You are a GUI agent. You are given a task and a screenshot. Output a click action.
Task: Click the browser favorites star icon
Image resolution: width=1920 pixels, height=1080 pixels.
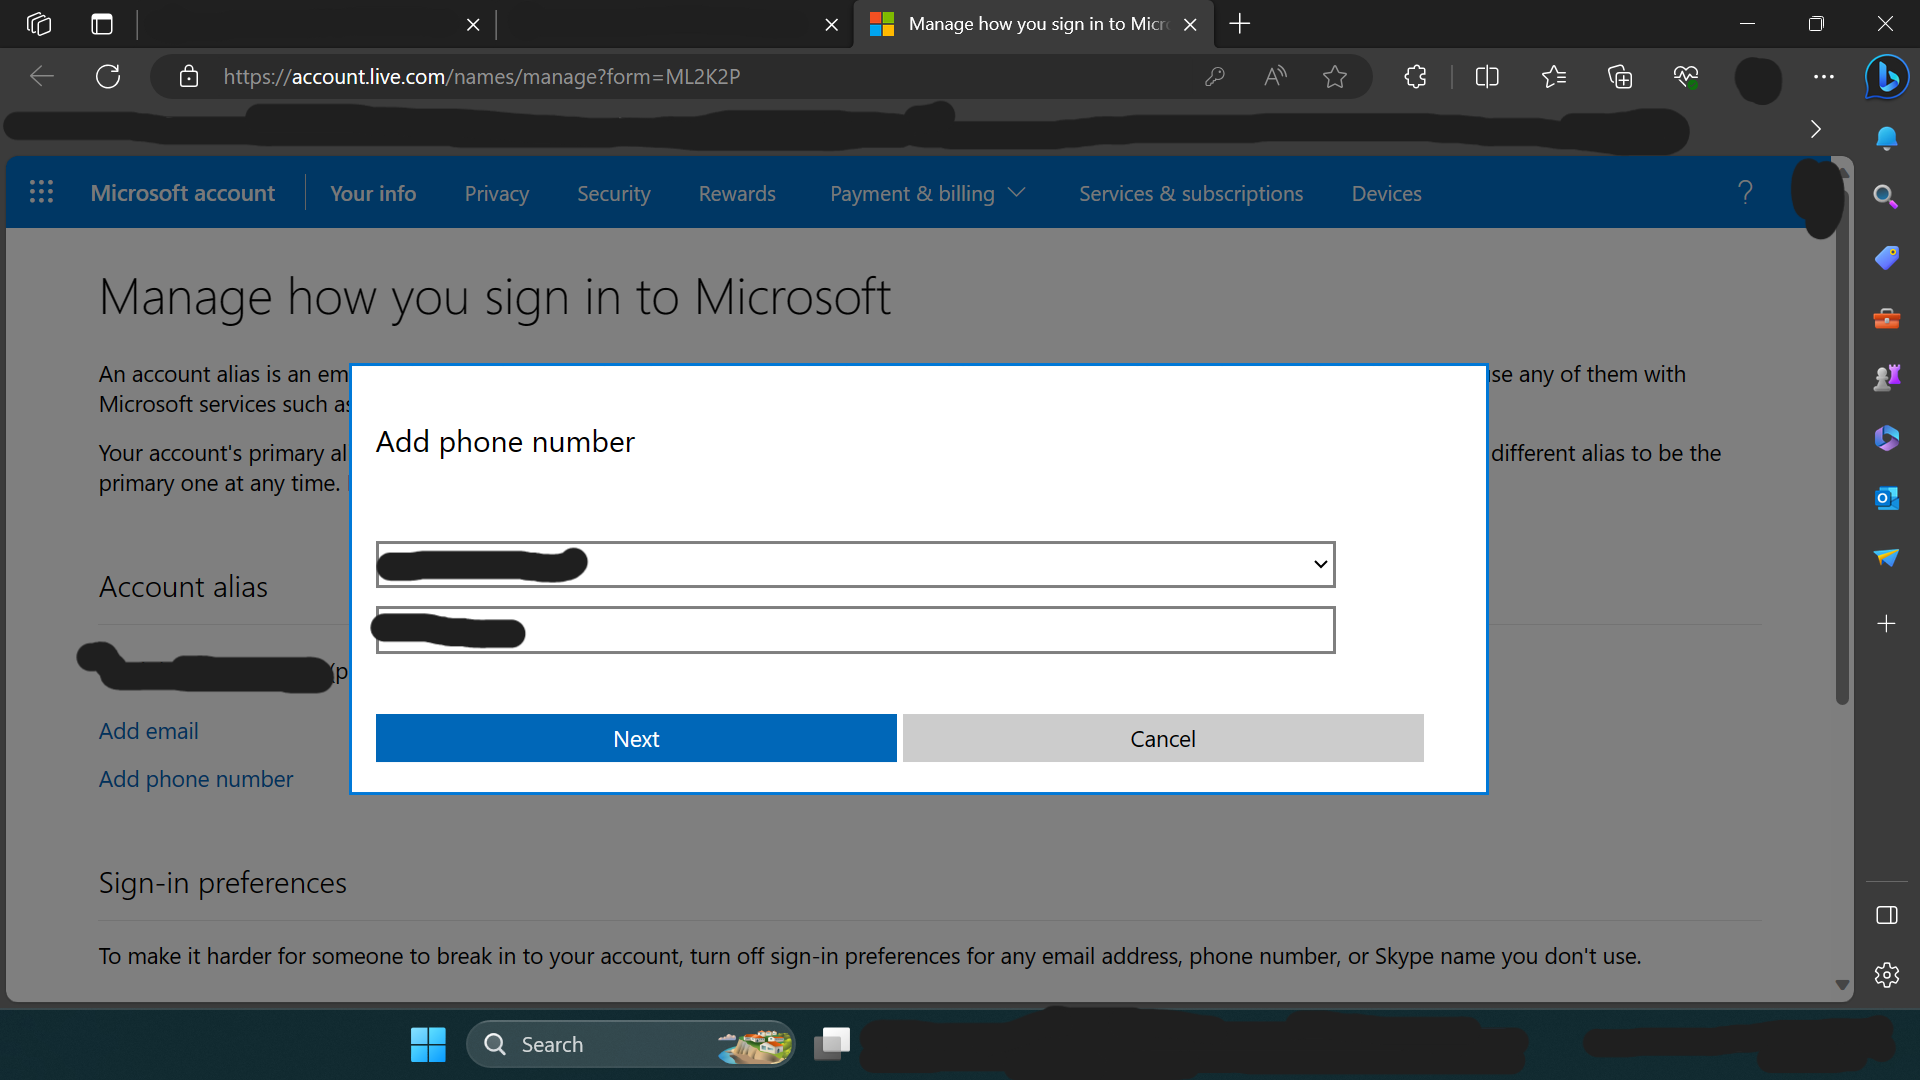point(1335,75)
